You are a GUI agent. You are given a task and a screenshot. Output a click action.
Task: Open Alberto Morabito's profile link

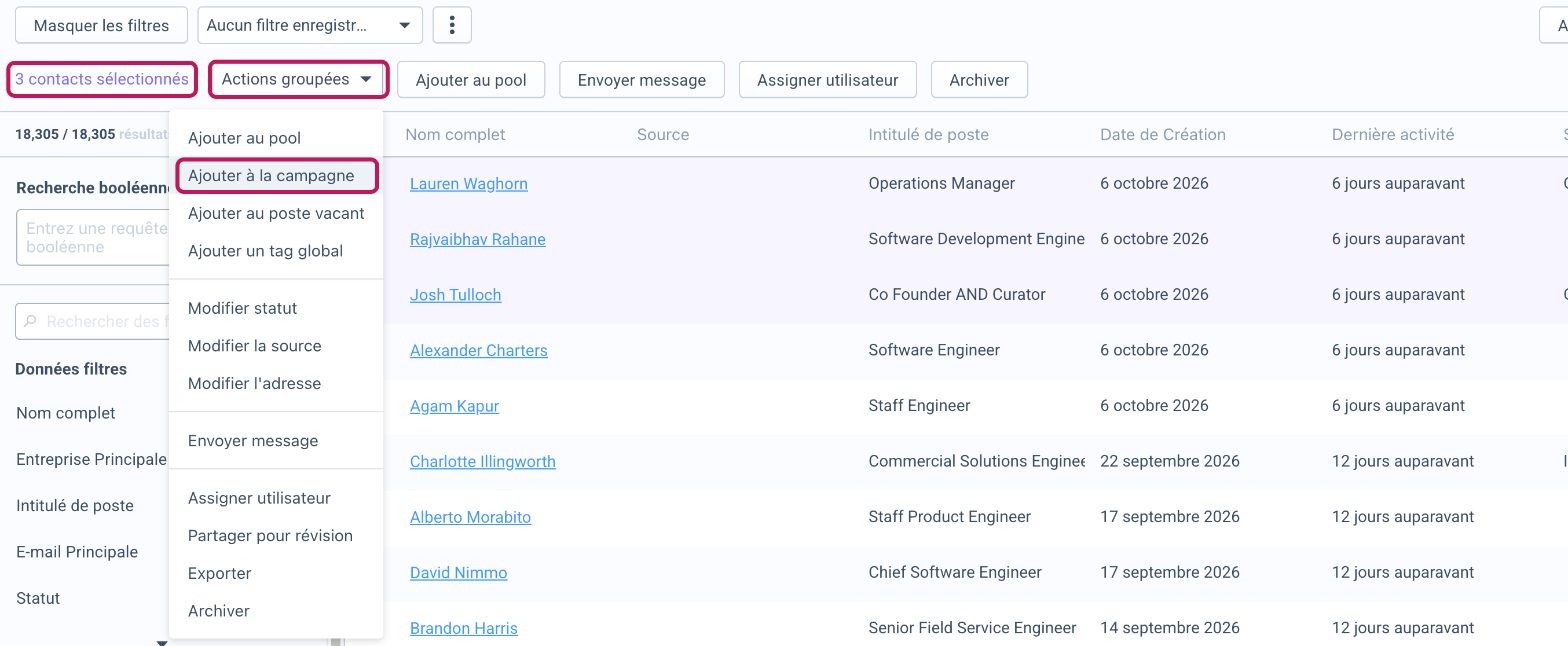click(471, 517)
